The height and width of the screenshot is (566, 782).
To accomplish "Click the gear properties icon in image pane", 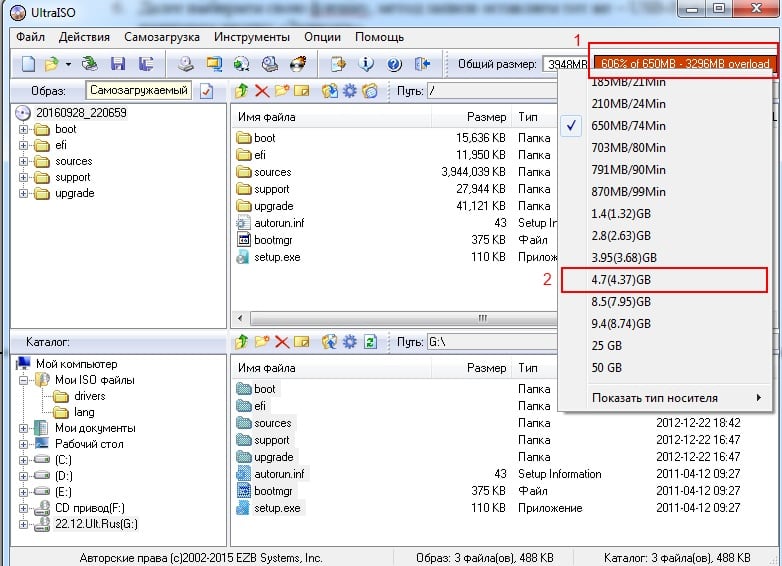I will (349, 91).
